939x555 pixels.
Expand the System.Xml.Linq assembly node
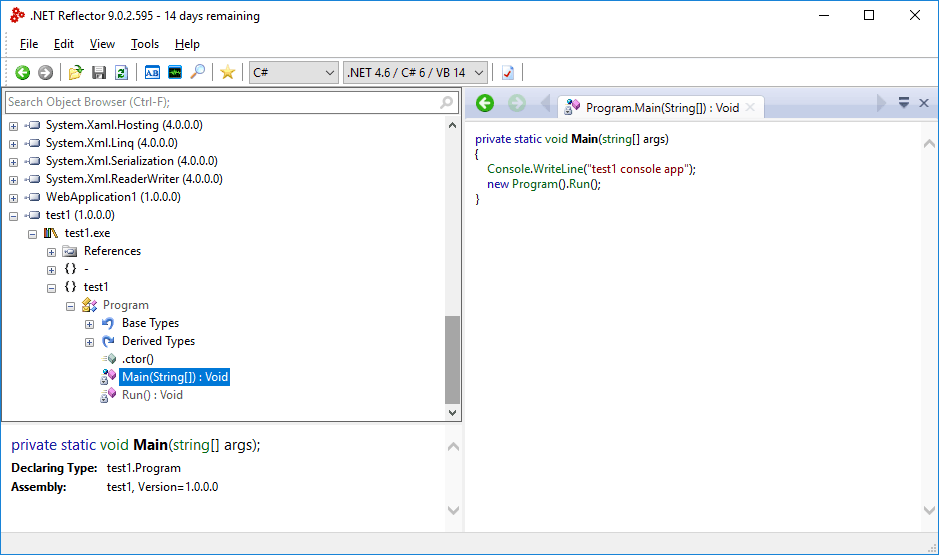13,143
